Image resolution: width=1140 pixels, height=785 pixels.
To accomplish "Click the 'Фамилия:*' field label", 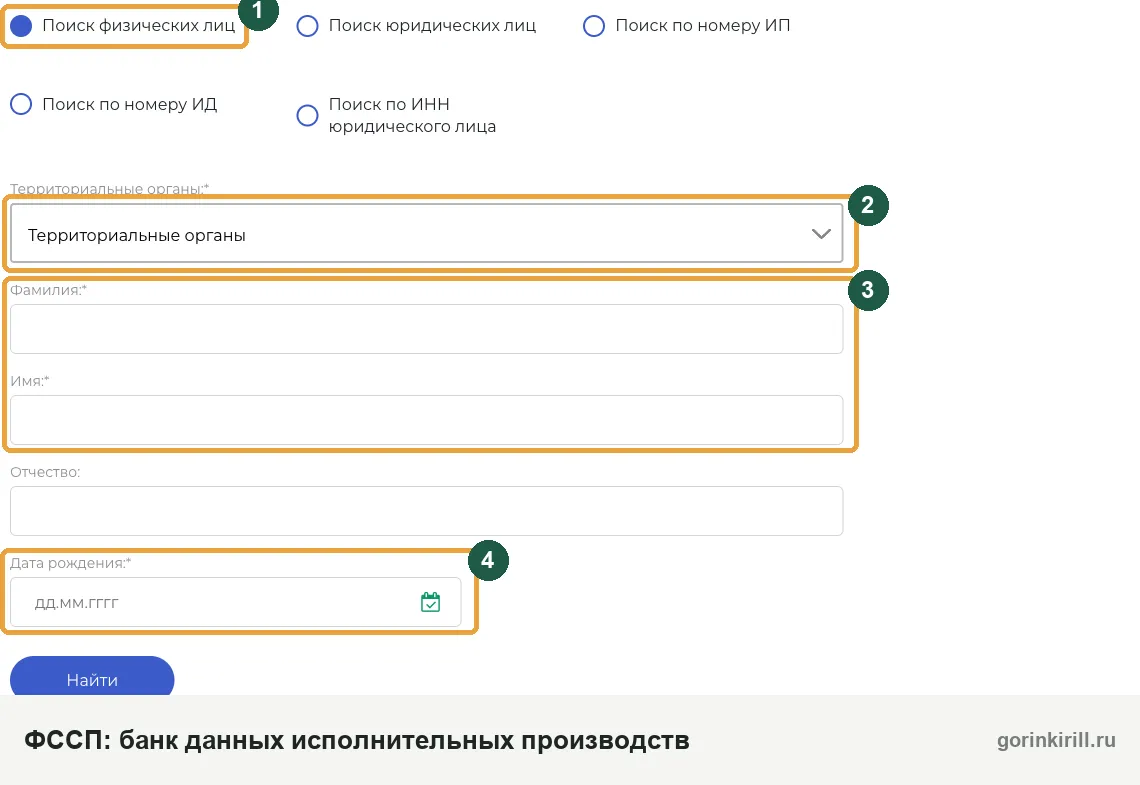I will (x=48, y=290).
